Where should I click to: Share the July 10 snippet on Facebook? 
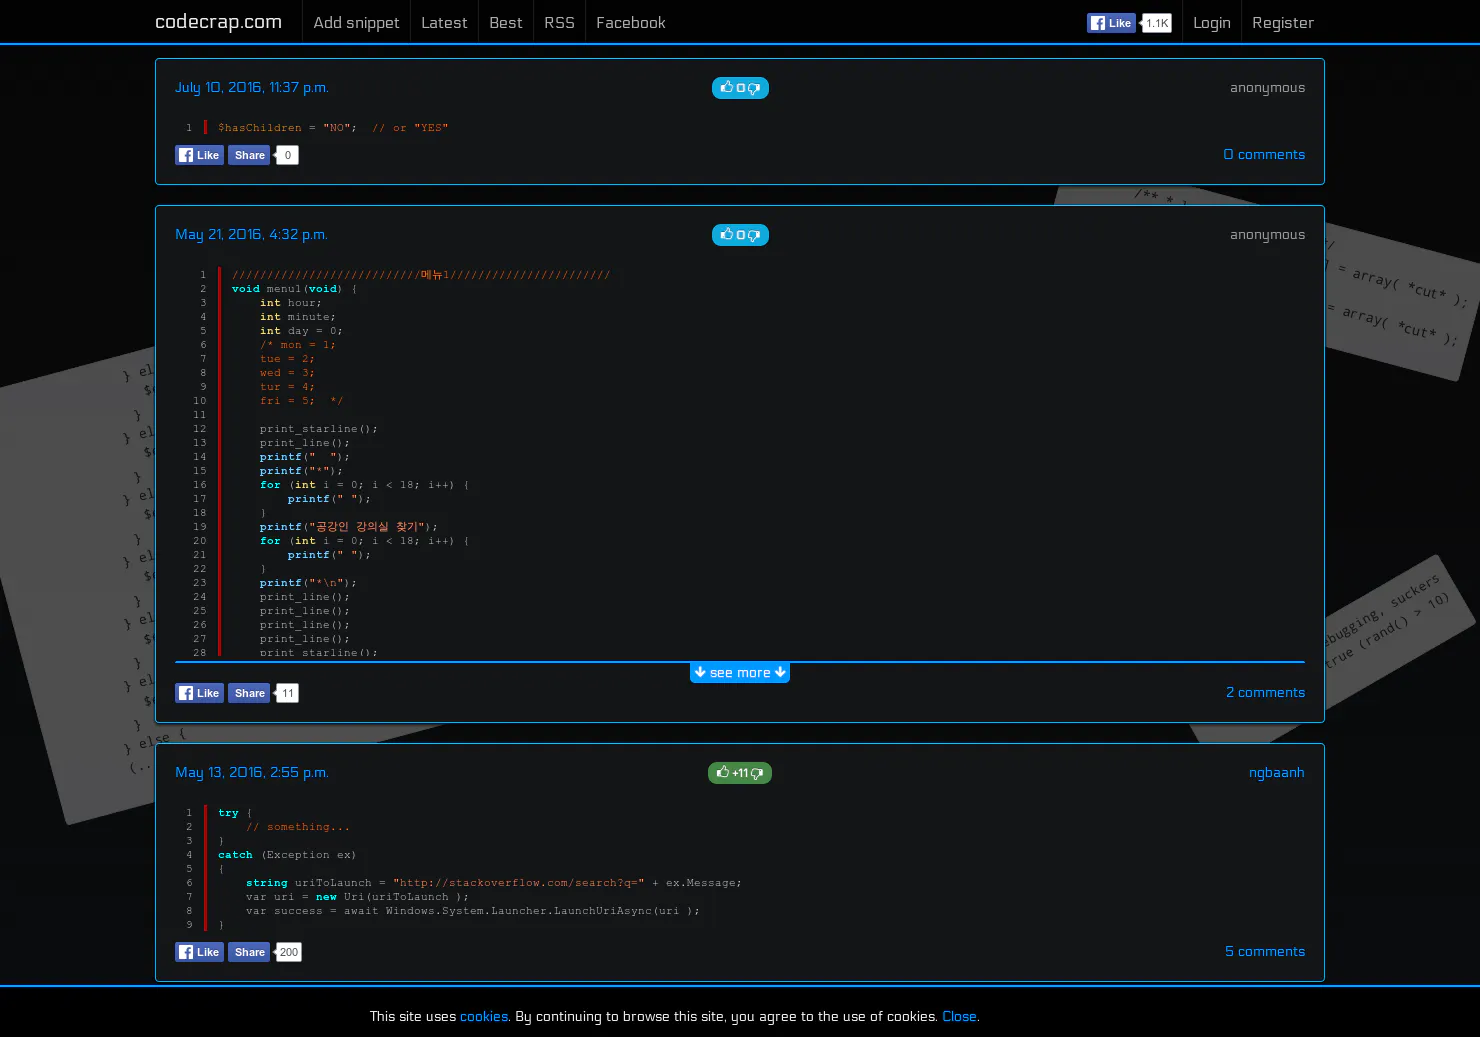tap(249, 155)
